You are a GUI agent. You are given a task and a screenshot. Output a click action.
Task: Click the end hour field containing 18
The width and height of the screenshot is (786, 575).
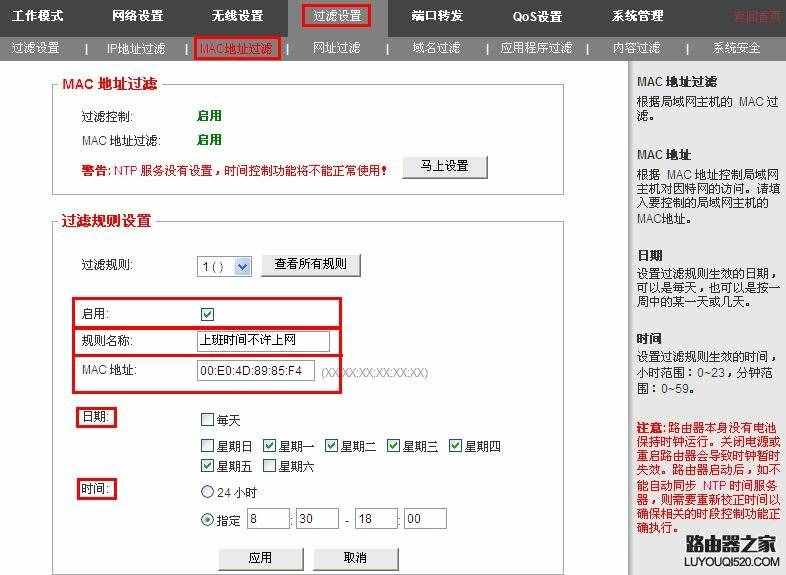click(376, 518)
